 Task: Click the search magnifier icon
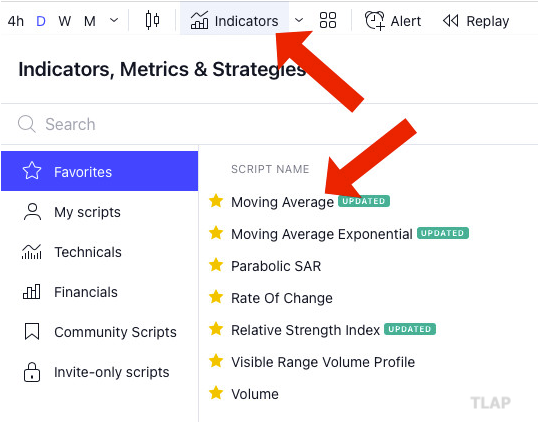point(27,124)
